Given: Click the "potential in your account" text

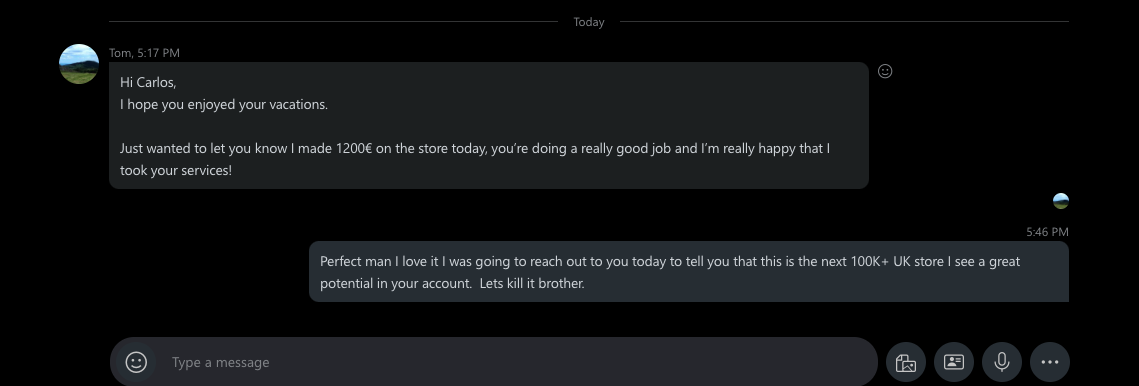Looking at the screenshot, I should [395, 284].
